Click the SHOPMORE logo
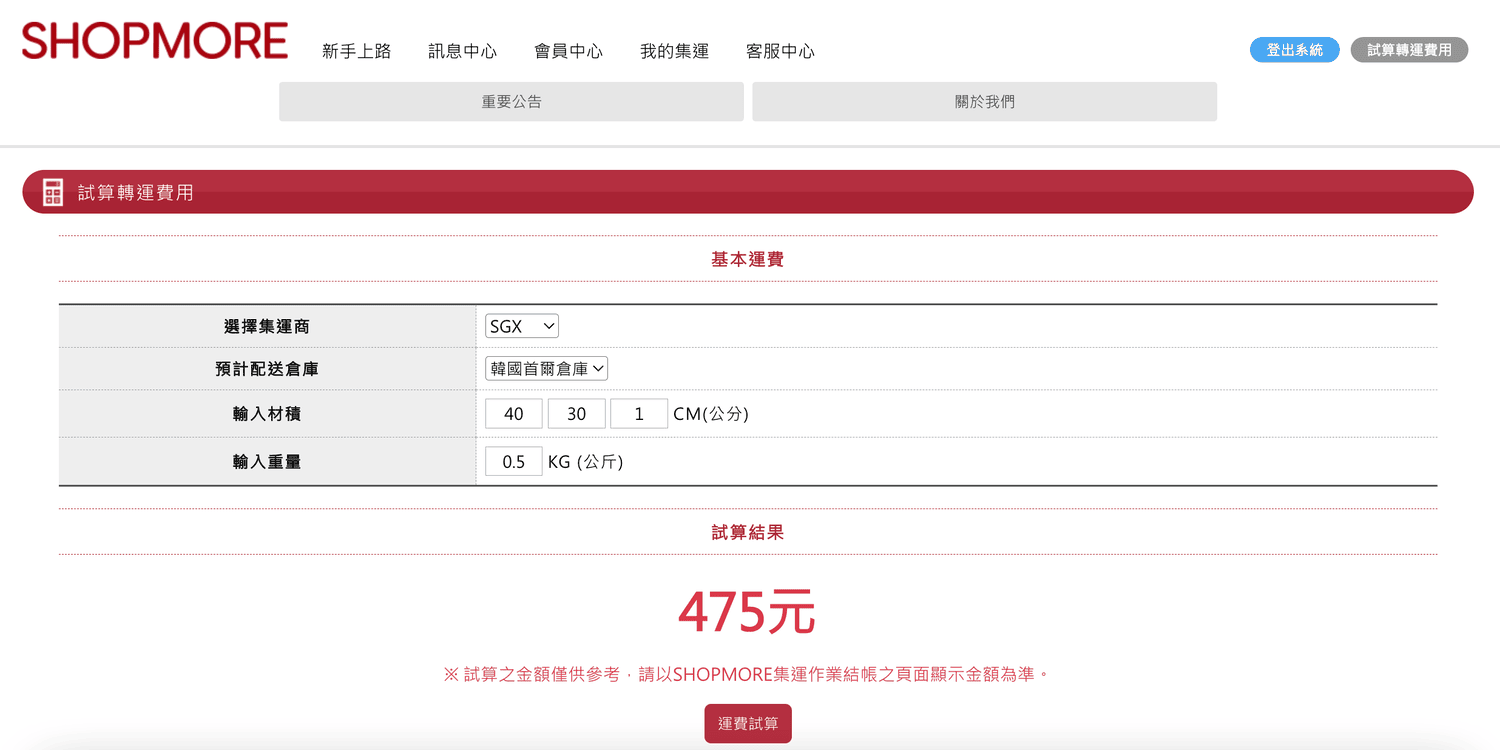1500x750 pixels. 155,41
